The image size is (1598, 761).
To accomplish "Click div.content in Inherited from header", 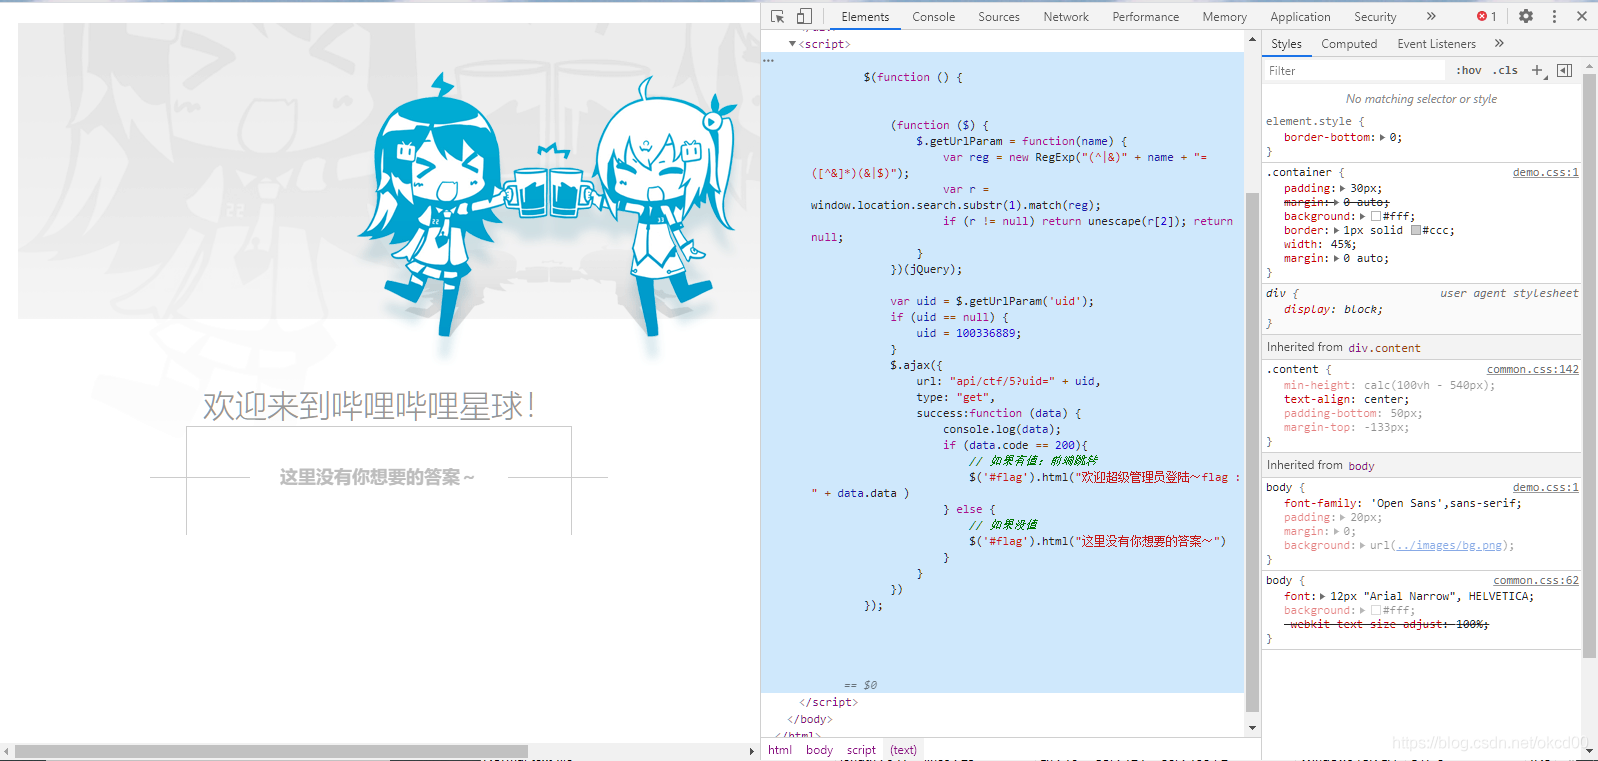I will tap(1384, 348).
